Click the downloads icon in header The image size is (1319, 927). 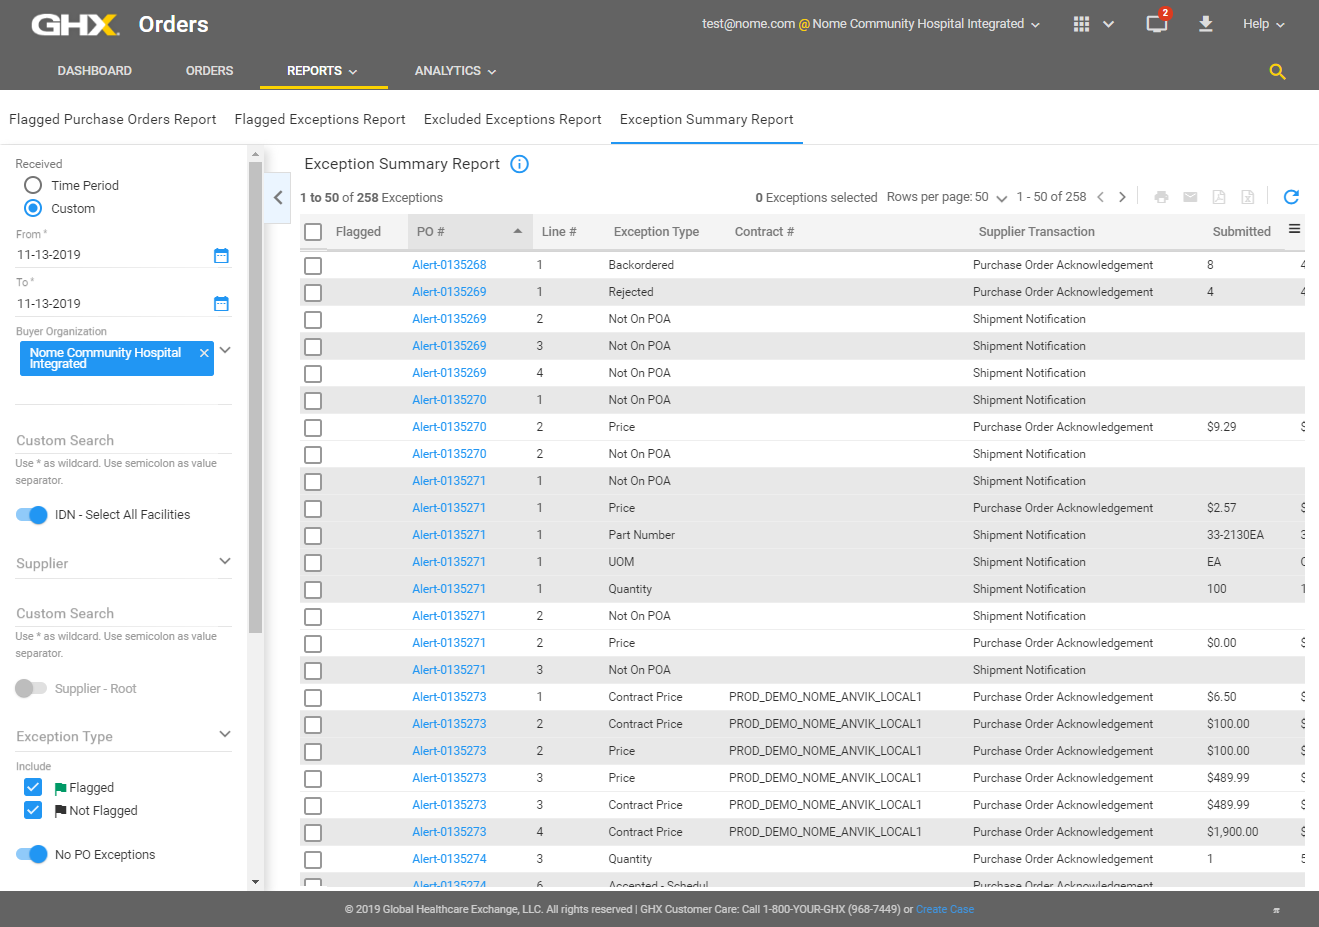click(1206, 24)
